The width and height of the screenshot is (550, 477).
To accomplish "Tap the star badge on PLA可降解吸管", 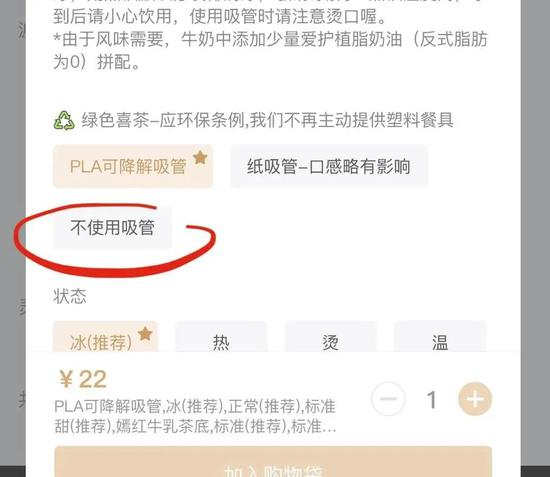I will tap(200, 157).
